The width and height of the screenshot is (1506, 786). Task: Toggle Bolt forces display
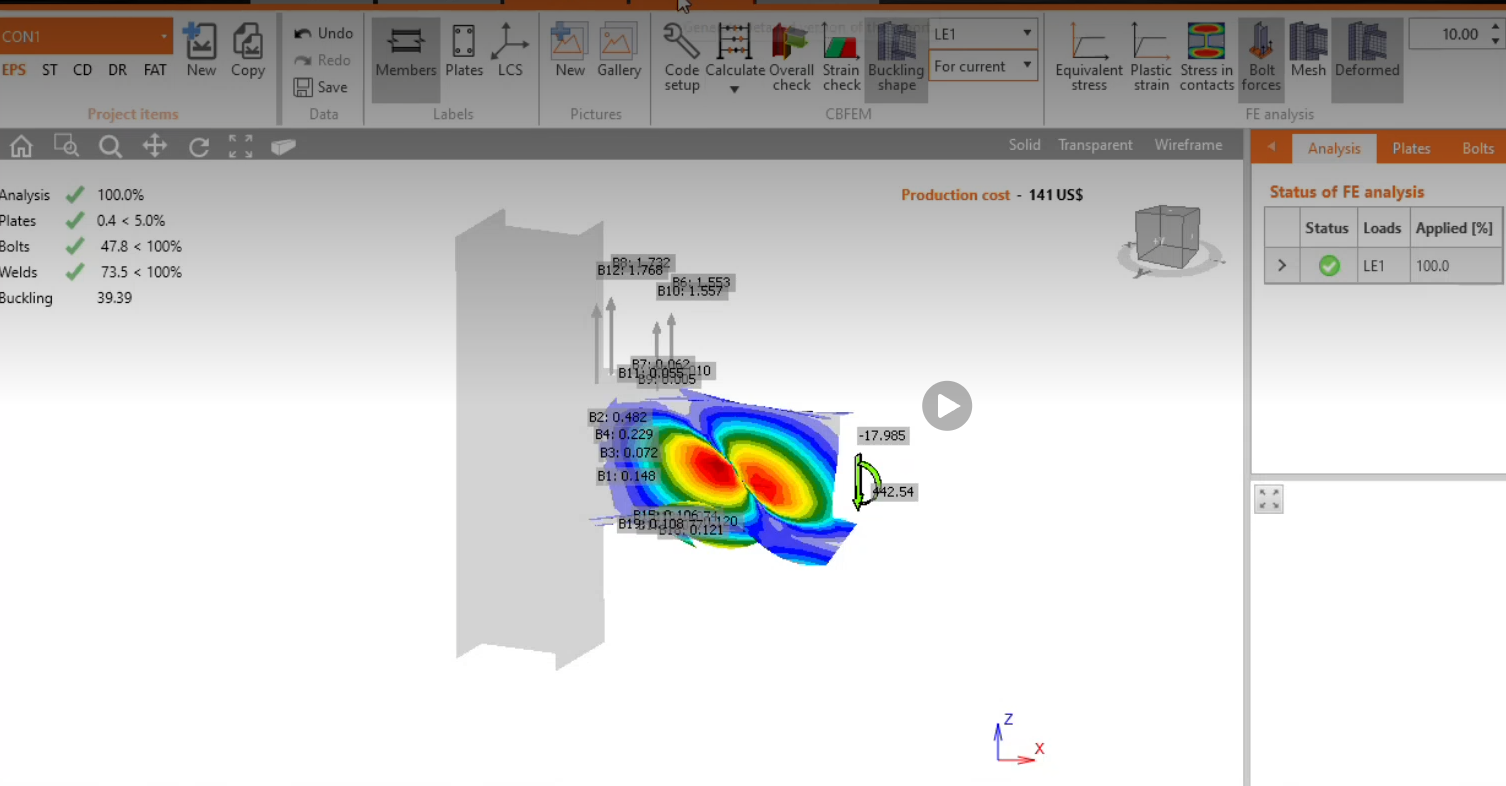[1261, 58]
